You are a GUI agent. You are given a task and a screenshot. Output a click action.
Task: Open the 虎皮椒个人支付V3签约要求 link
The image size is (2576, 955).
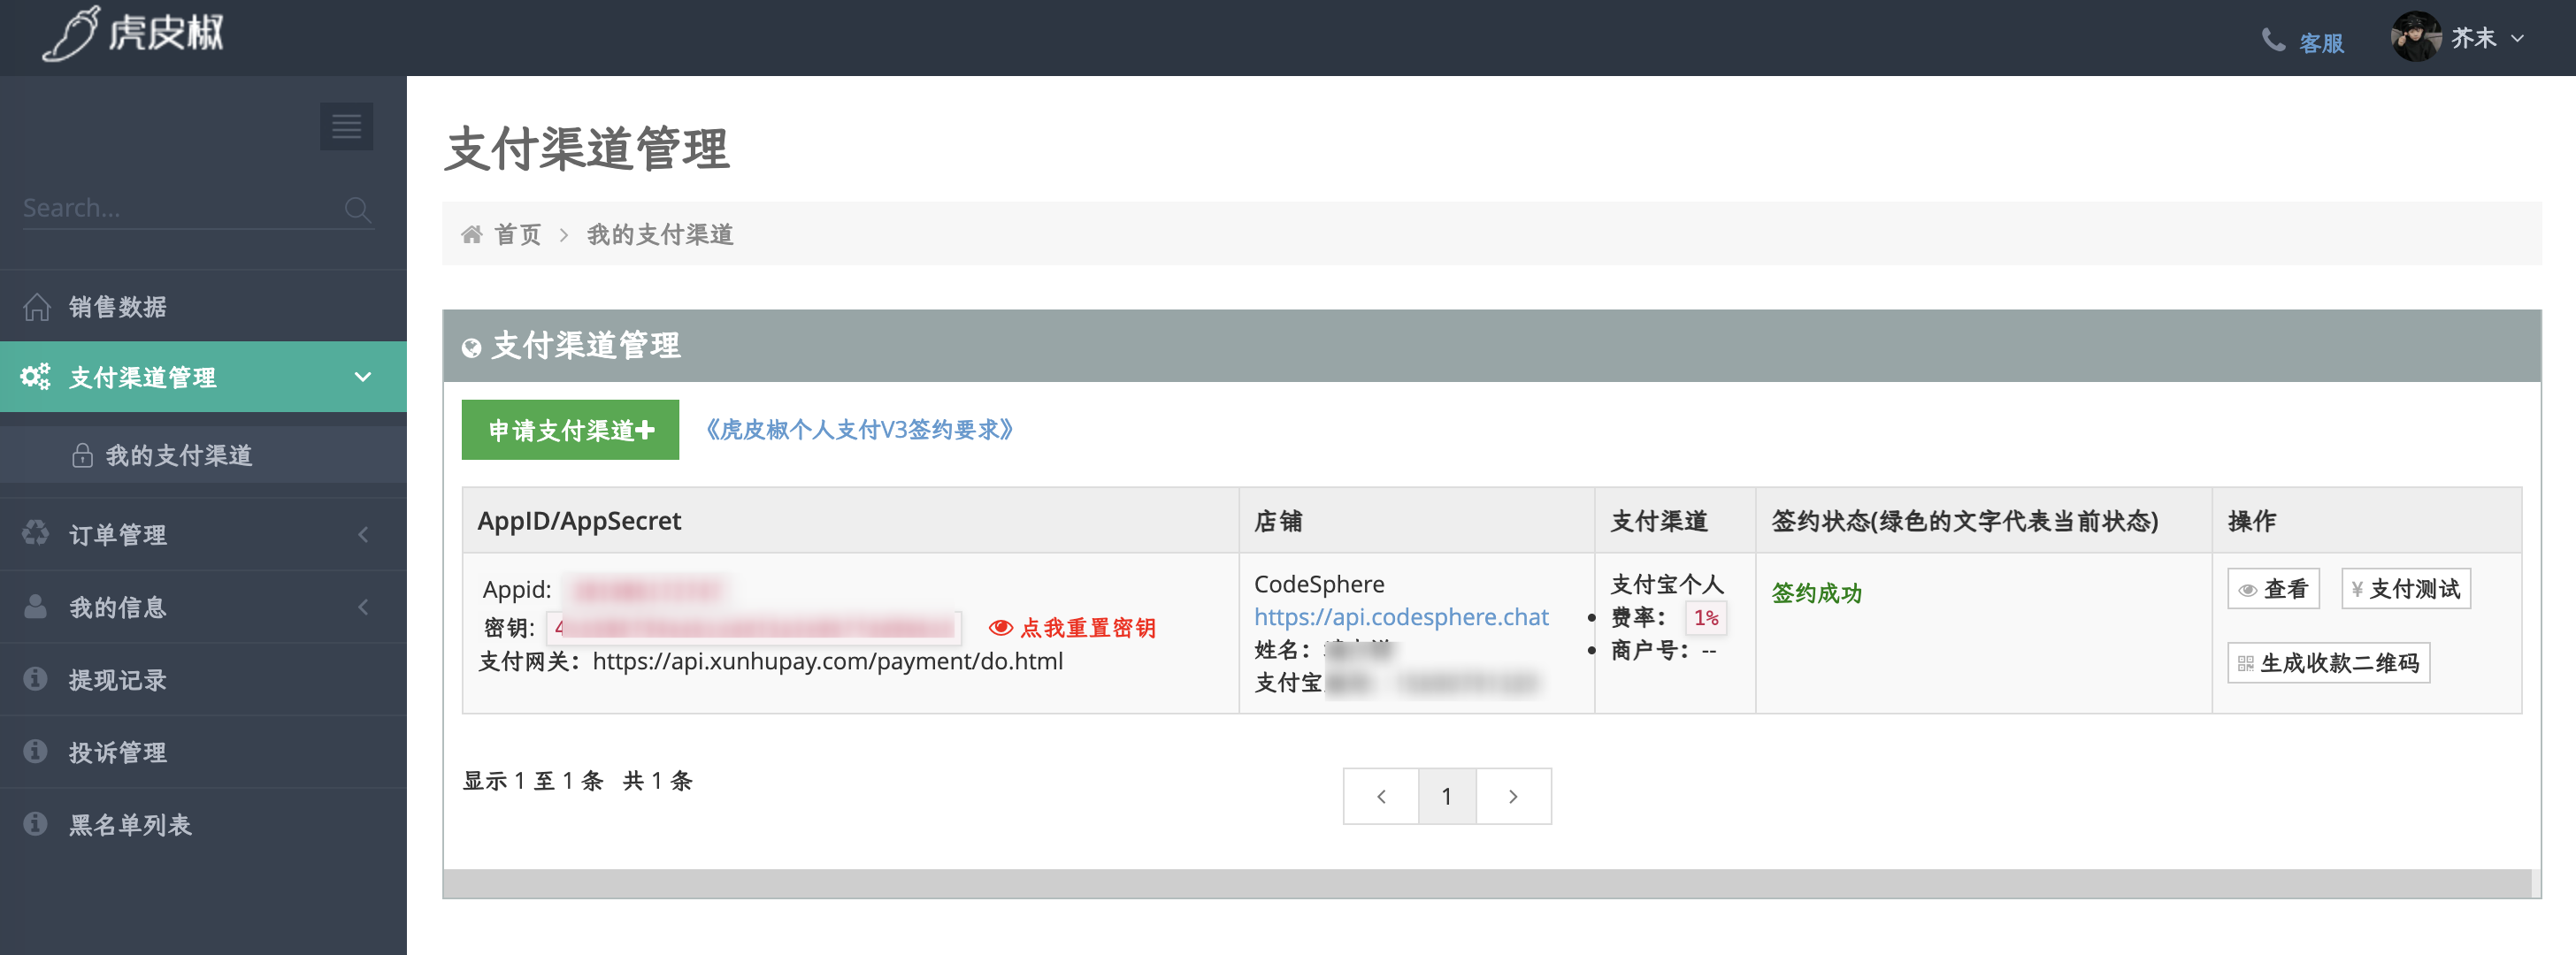[859, 430]
